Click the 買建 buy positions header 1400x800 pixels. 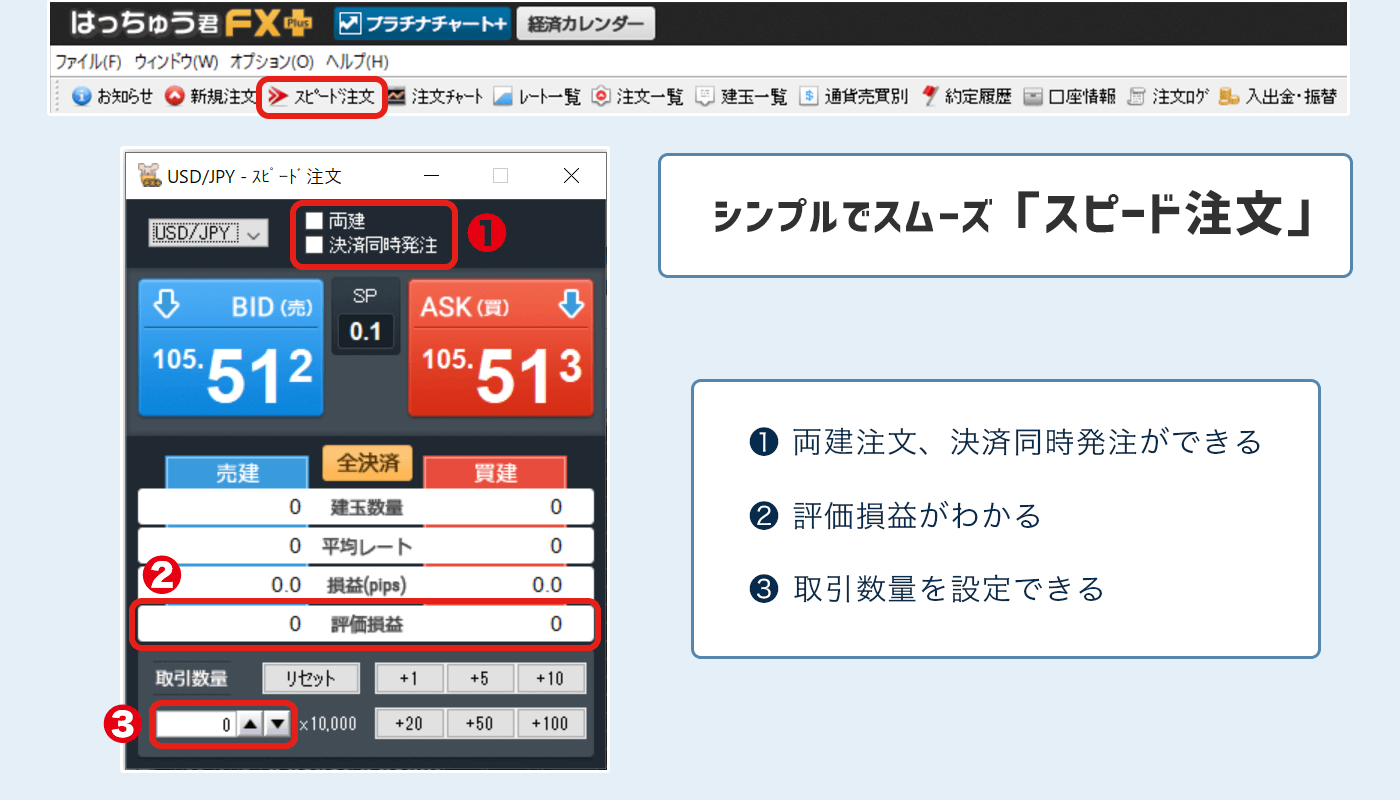[x=495, y=474]
